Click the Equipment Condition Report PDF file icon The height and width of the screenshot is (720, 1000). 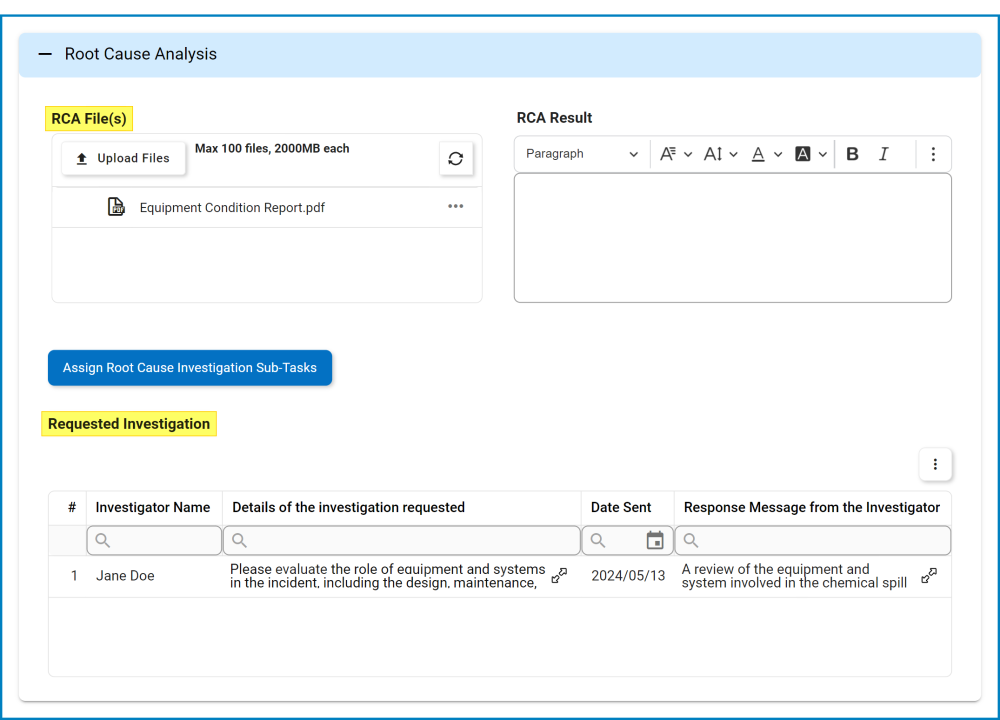(117, 207)
